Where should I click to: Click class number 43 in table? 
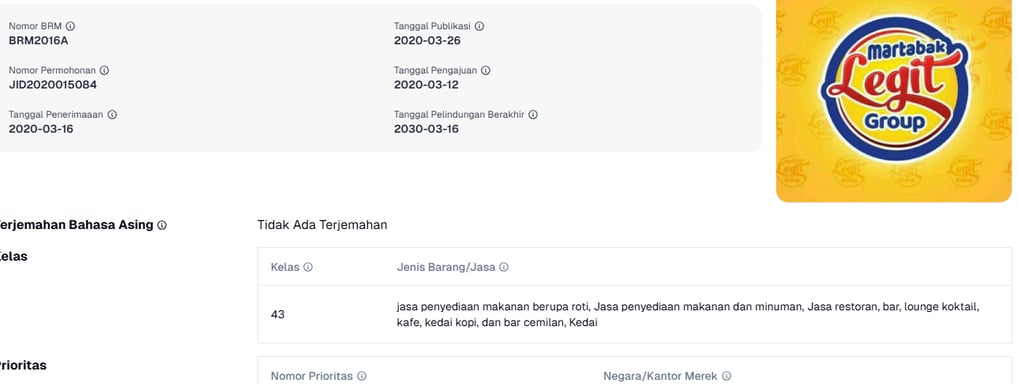[278, 314]
